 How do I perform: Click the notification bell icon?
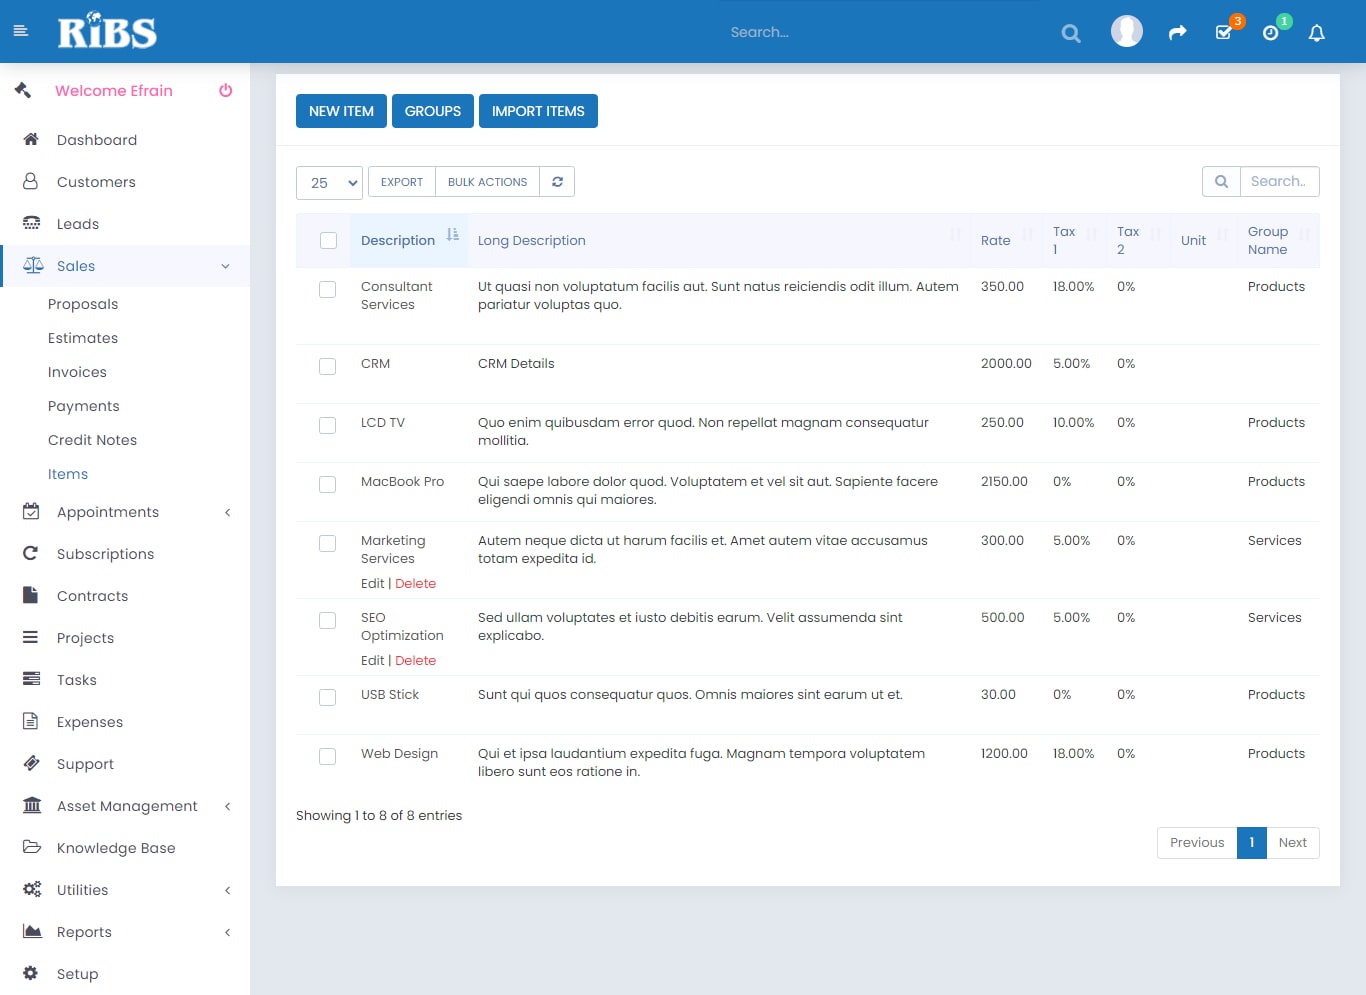tap(1316, 33)
